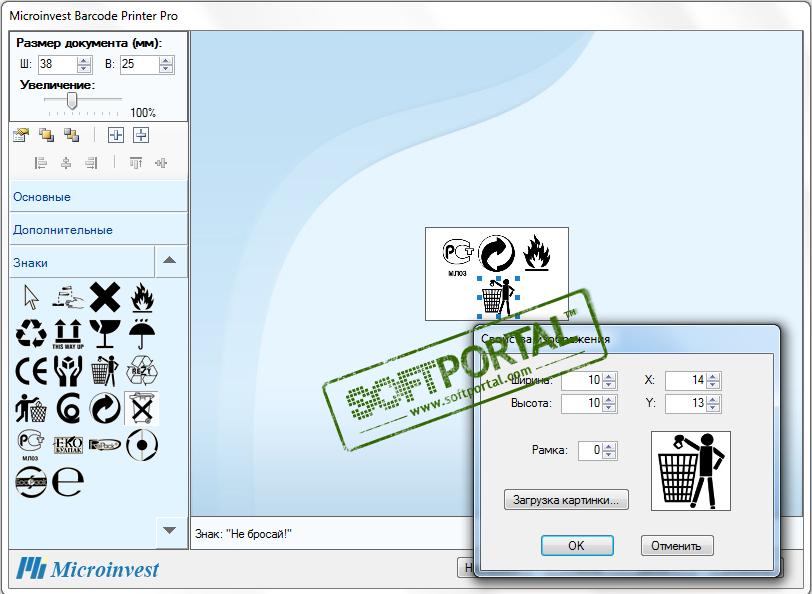Show more signs with the down arrow button
Viewport: 812px width, 594px height.
(x=170, y=531)
